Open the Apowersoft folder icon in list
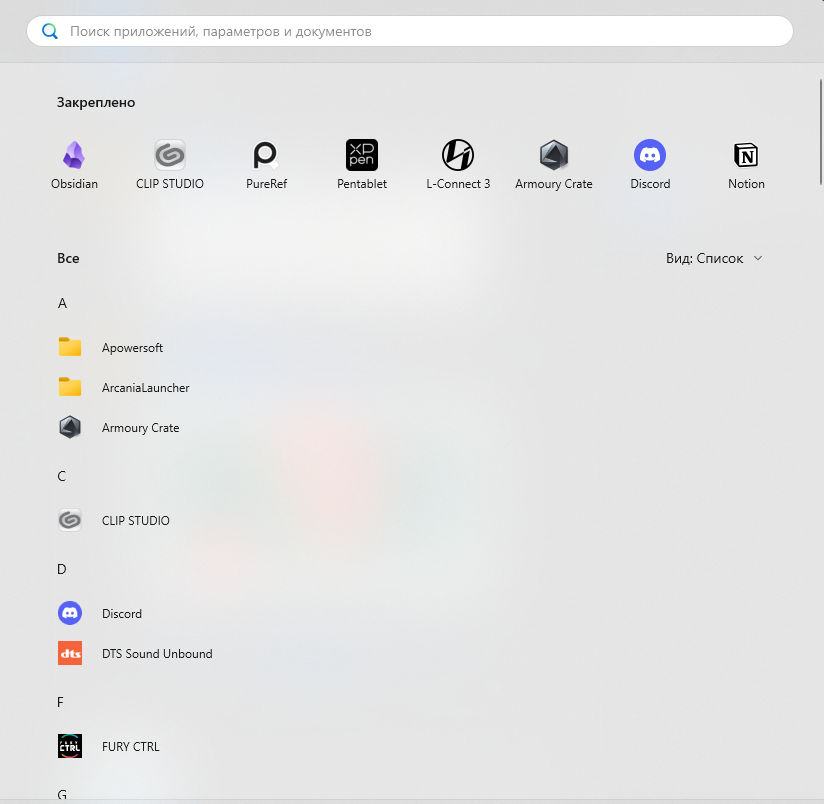Screen dimensions: 824x804 [x=70, y=347]
